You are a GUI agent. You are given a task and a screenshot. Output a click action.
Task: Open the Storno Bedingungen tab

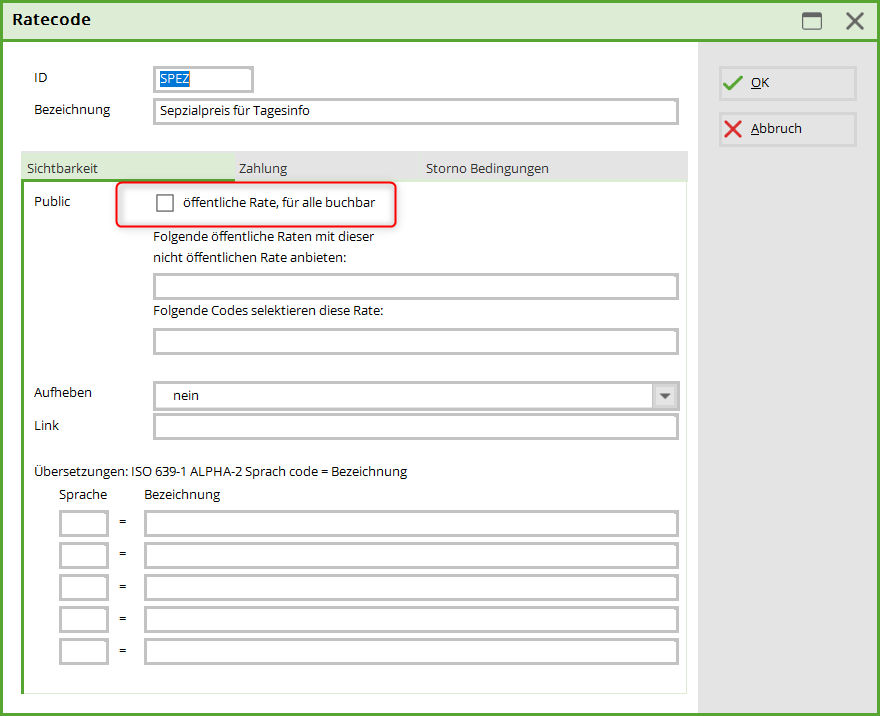pos(487,169)
